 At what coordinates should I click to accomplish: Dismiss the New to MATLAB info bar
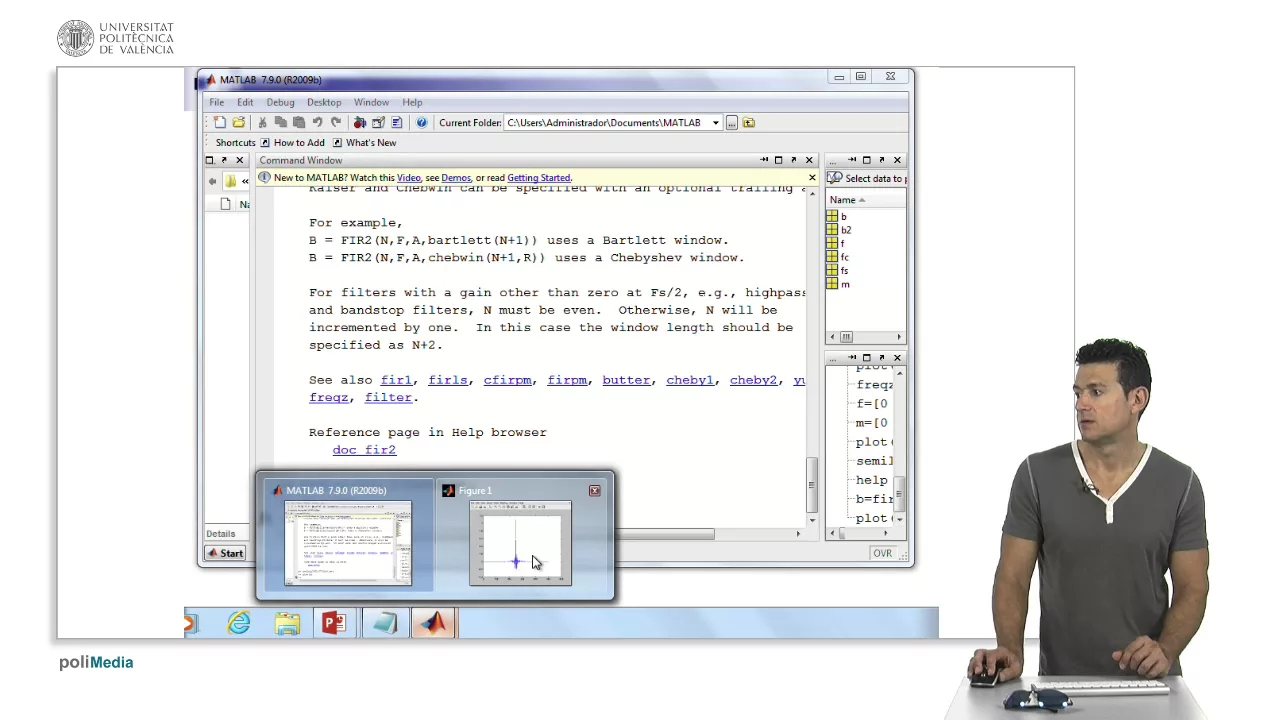coord(812,177)
